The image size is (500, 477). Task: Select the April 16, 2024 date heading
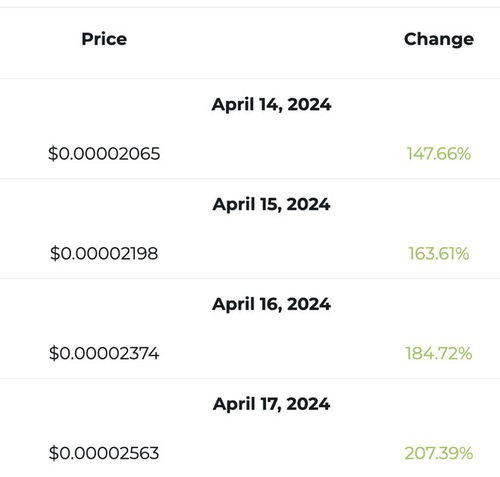tap(271, 304)
